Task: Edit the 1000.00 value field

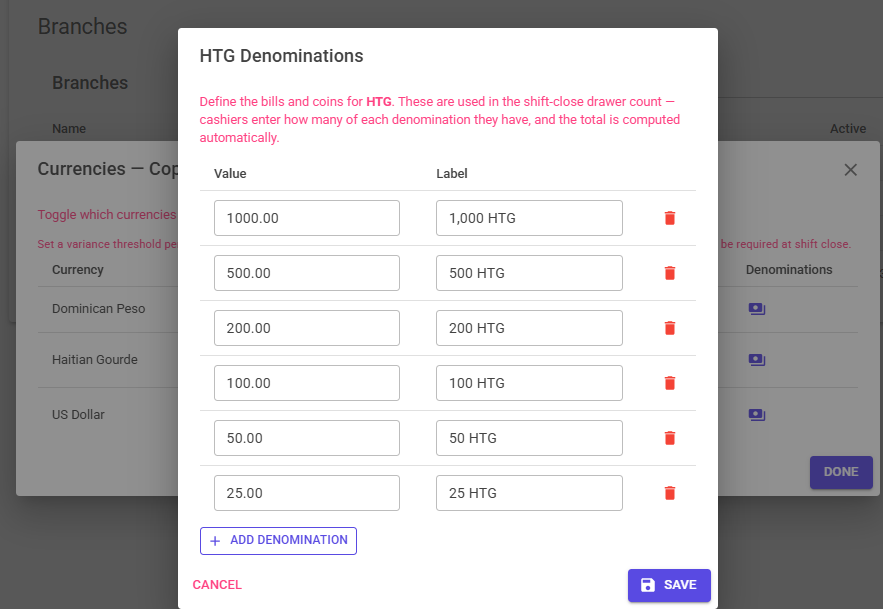Action: coord(307,218)
